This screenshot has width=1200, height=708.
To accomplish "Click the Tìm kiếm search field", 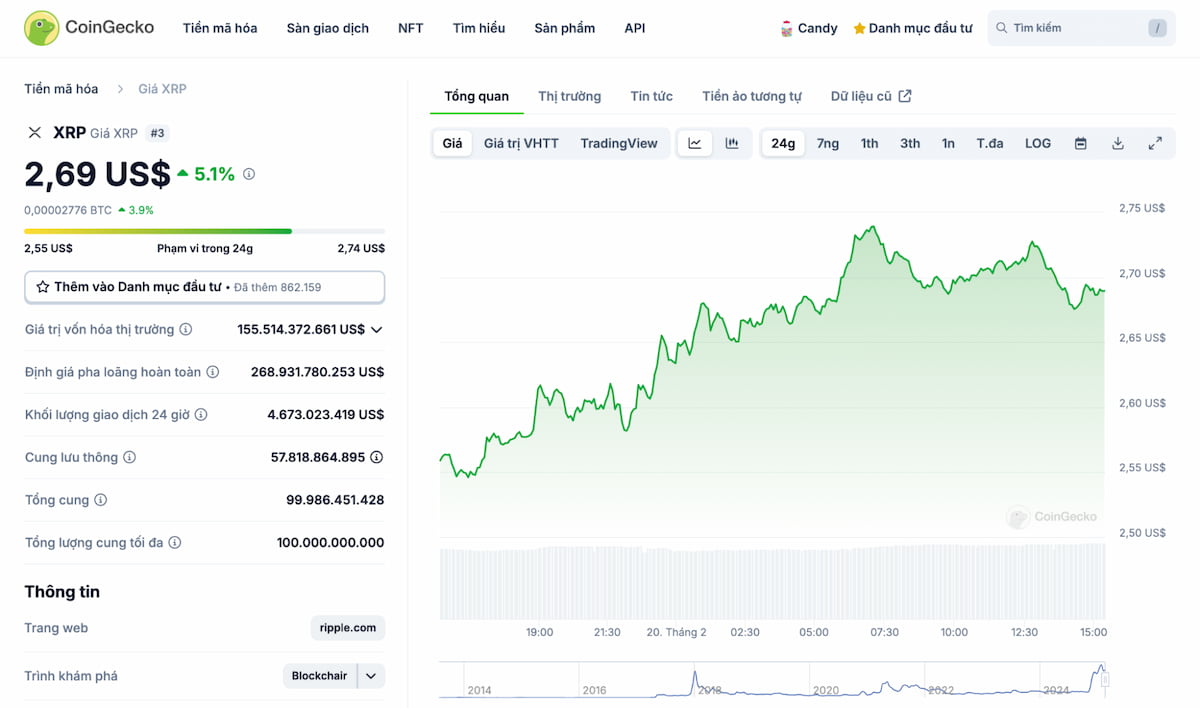I will click(x=1081, y=28).
